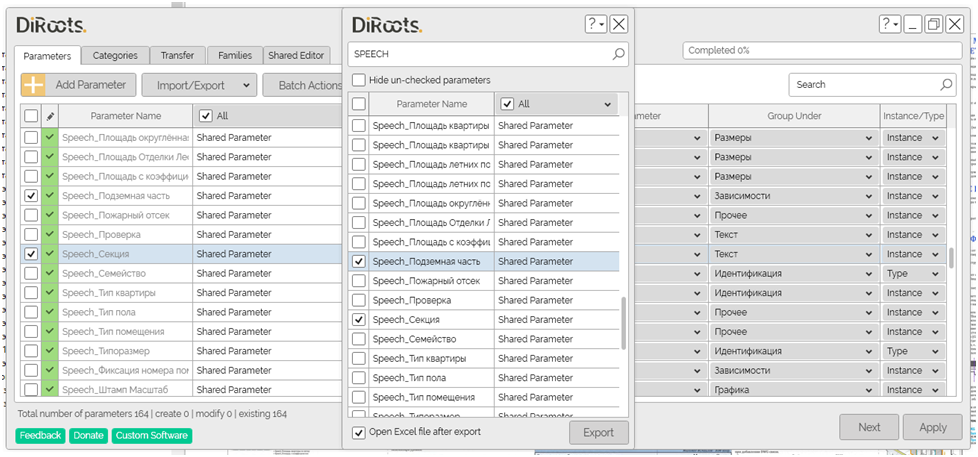Enable Hide un-checked parameters checkbox

pos(358,80)
